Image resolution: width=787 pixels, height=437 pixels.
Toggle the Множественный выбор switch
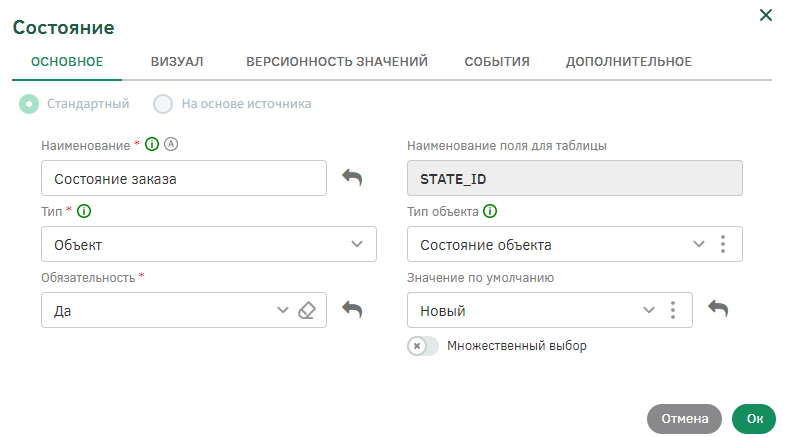(x=423, y=346)
